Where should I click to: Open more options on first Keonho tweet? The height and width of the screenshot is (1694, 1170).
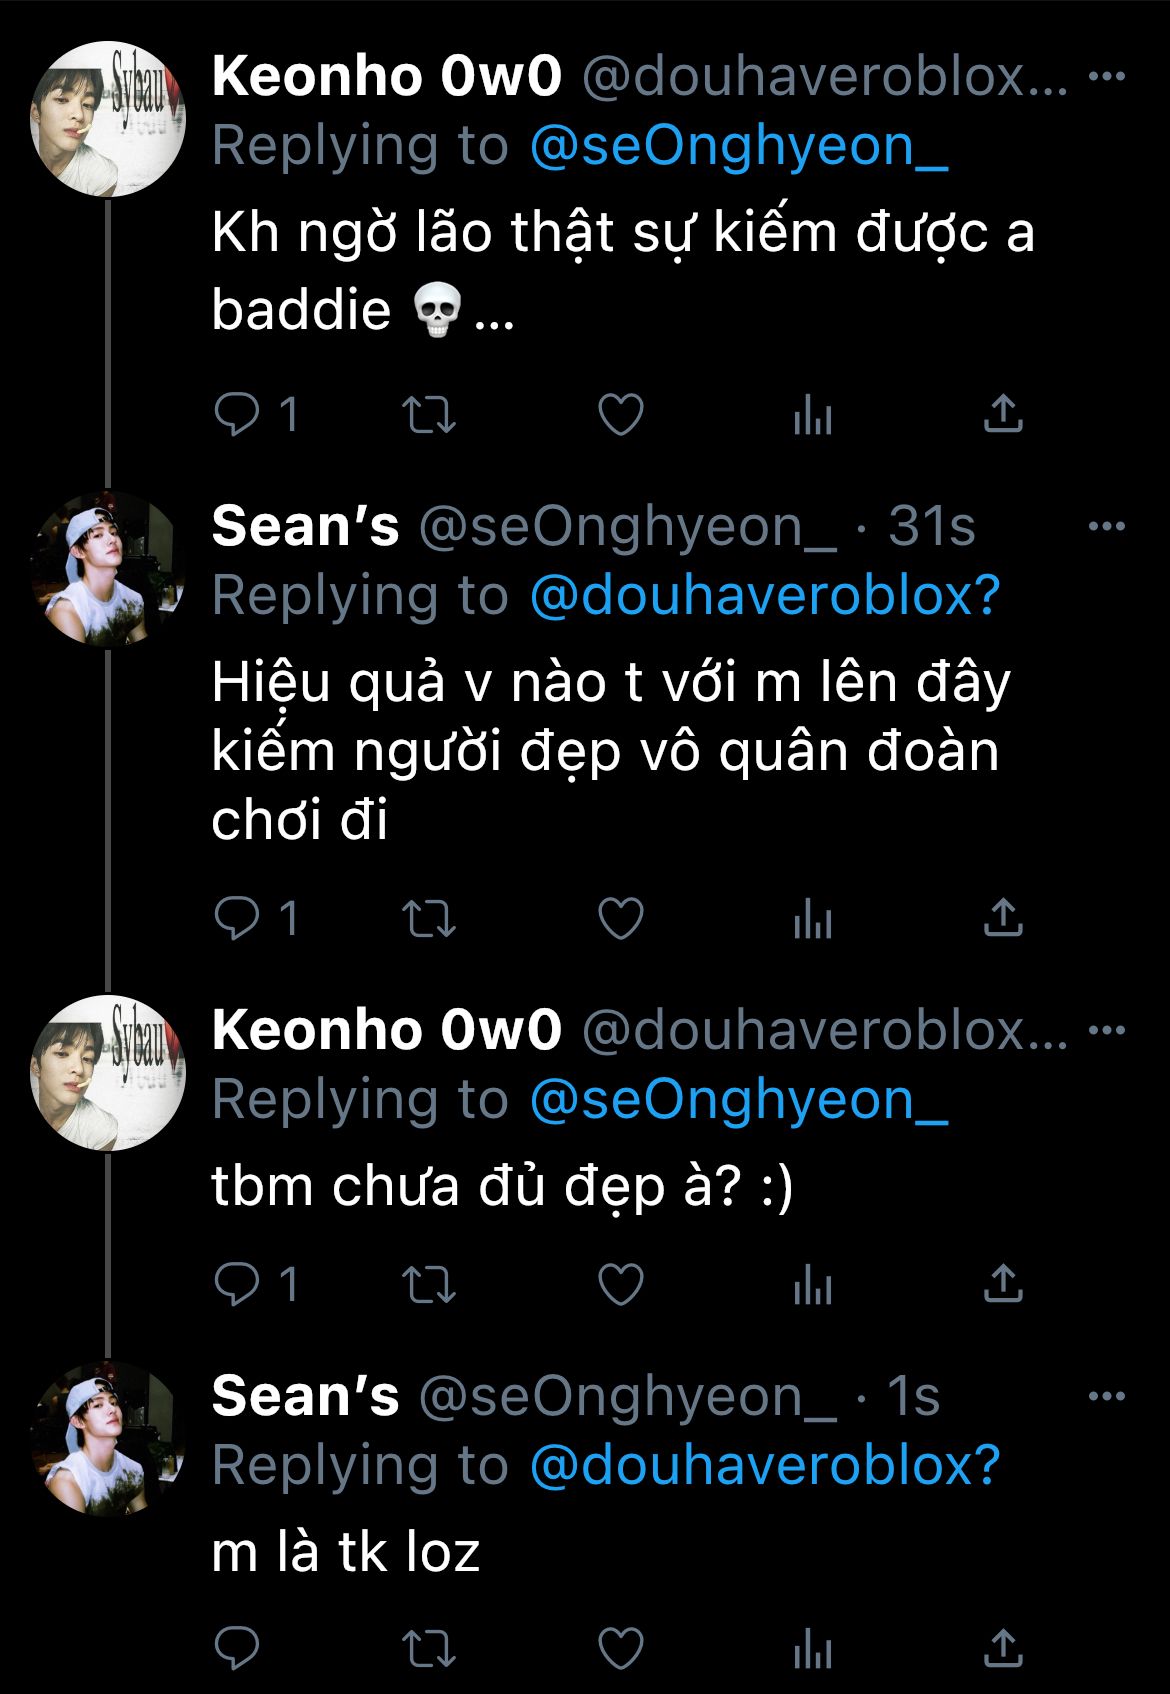pos(1106,77)
